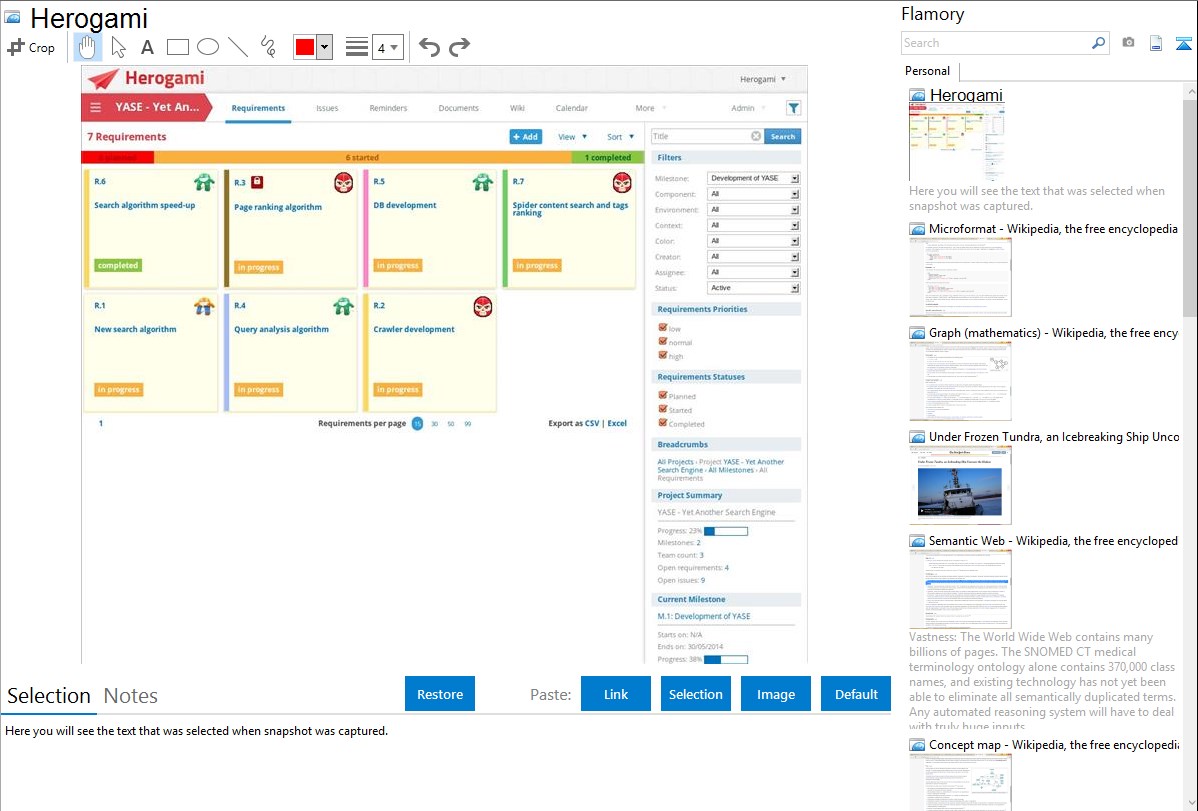Open Semantic Web snapshot title
This screenshot has width=1198, height=811.
click(x=1053, y=540)
